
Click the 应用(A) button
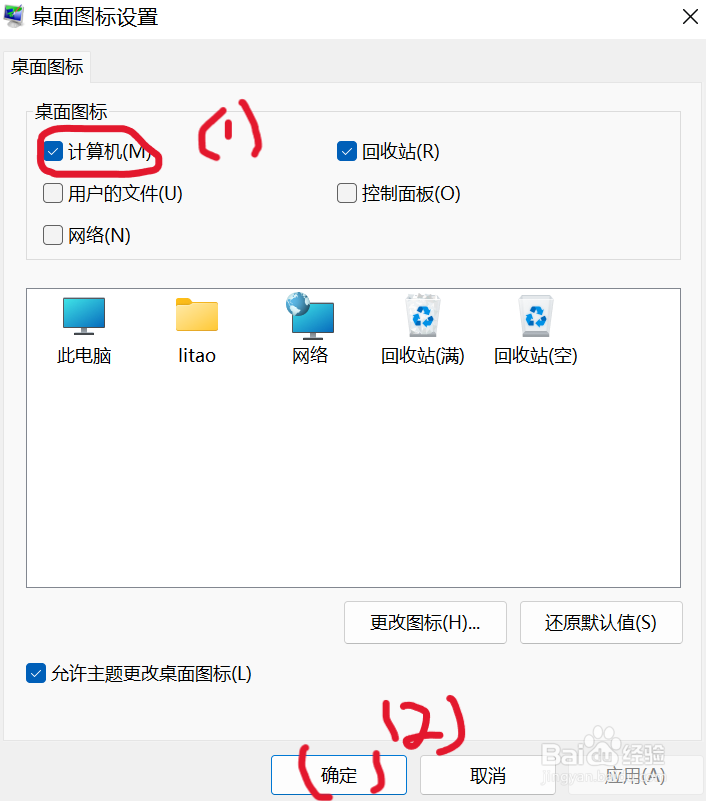(635, 775)
